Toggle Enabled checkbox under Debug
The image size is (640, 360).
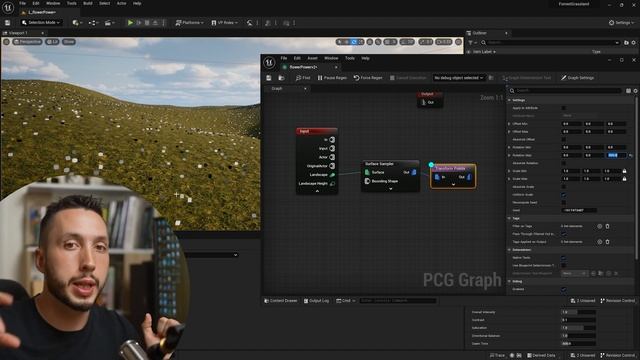(x=564, y=289)
